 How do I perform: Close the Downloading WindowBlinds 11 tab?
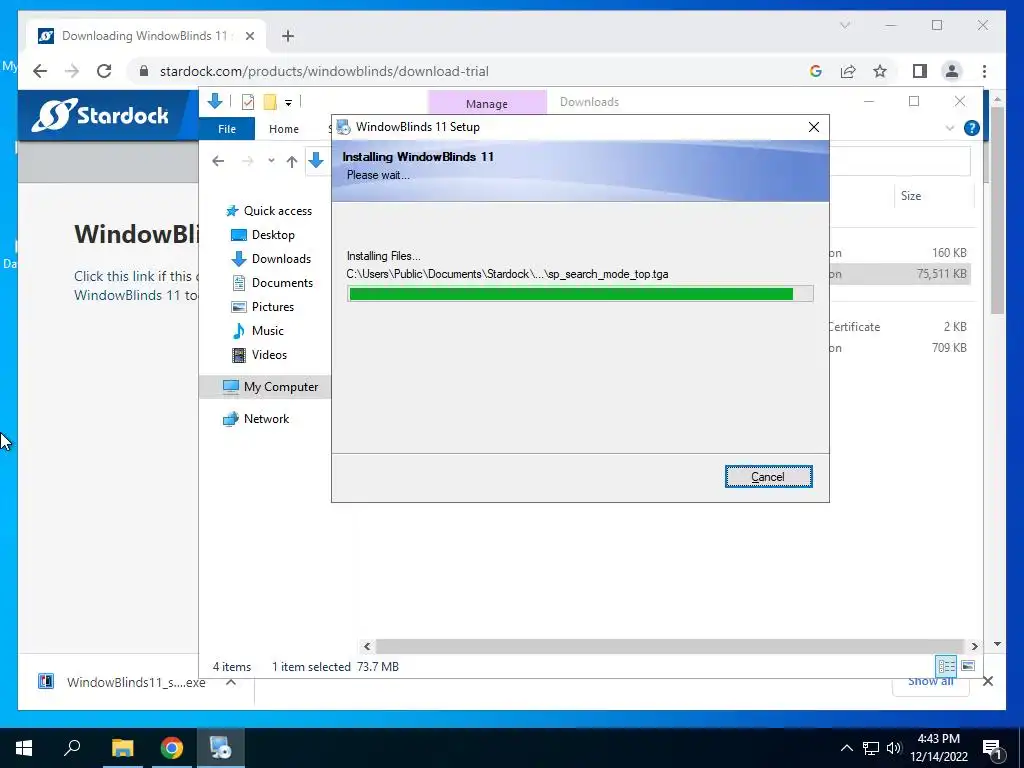(x=249, y=36)
